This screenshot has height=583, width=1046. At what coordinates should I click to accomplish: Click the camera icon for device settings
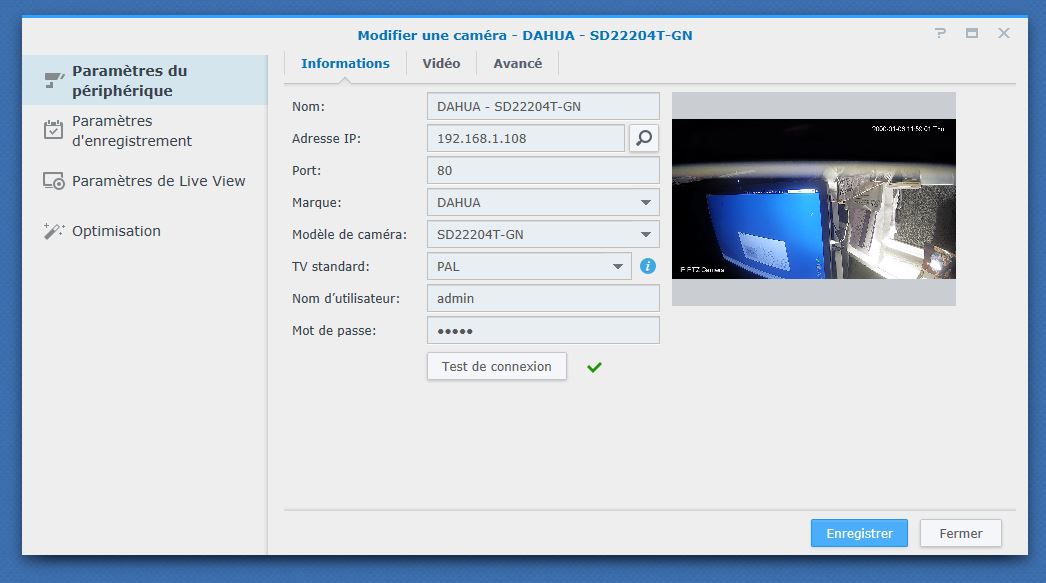pos(54,81)
